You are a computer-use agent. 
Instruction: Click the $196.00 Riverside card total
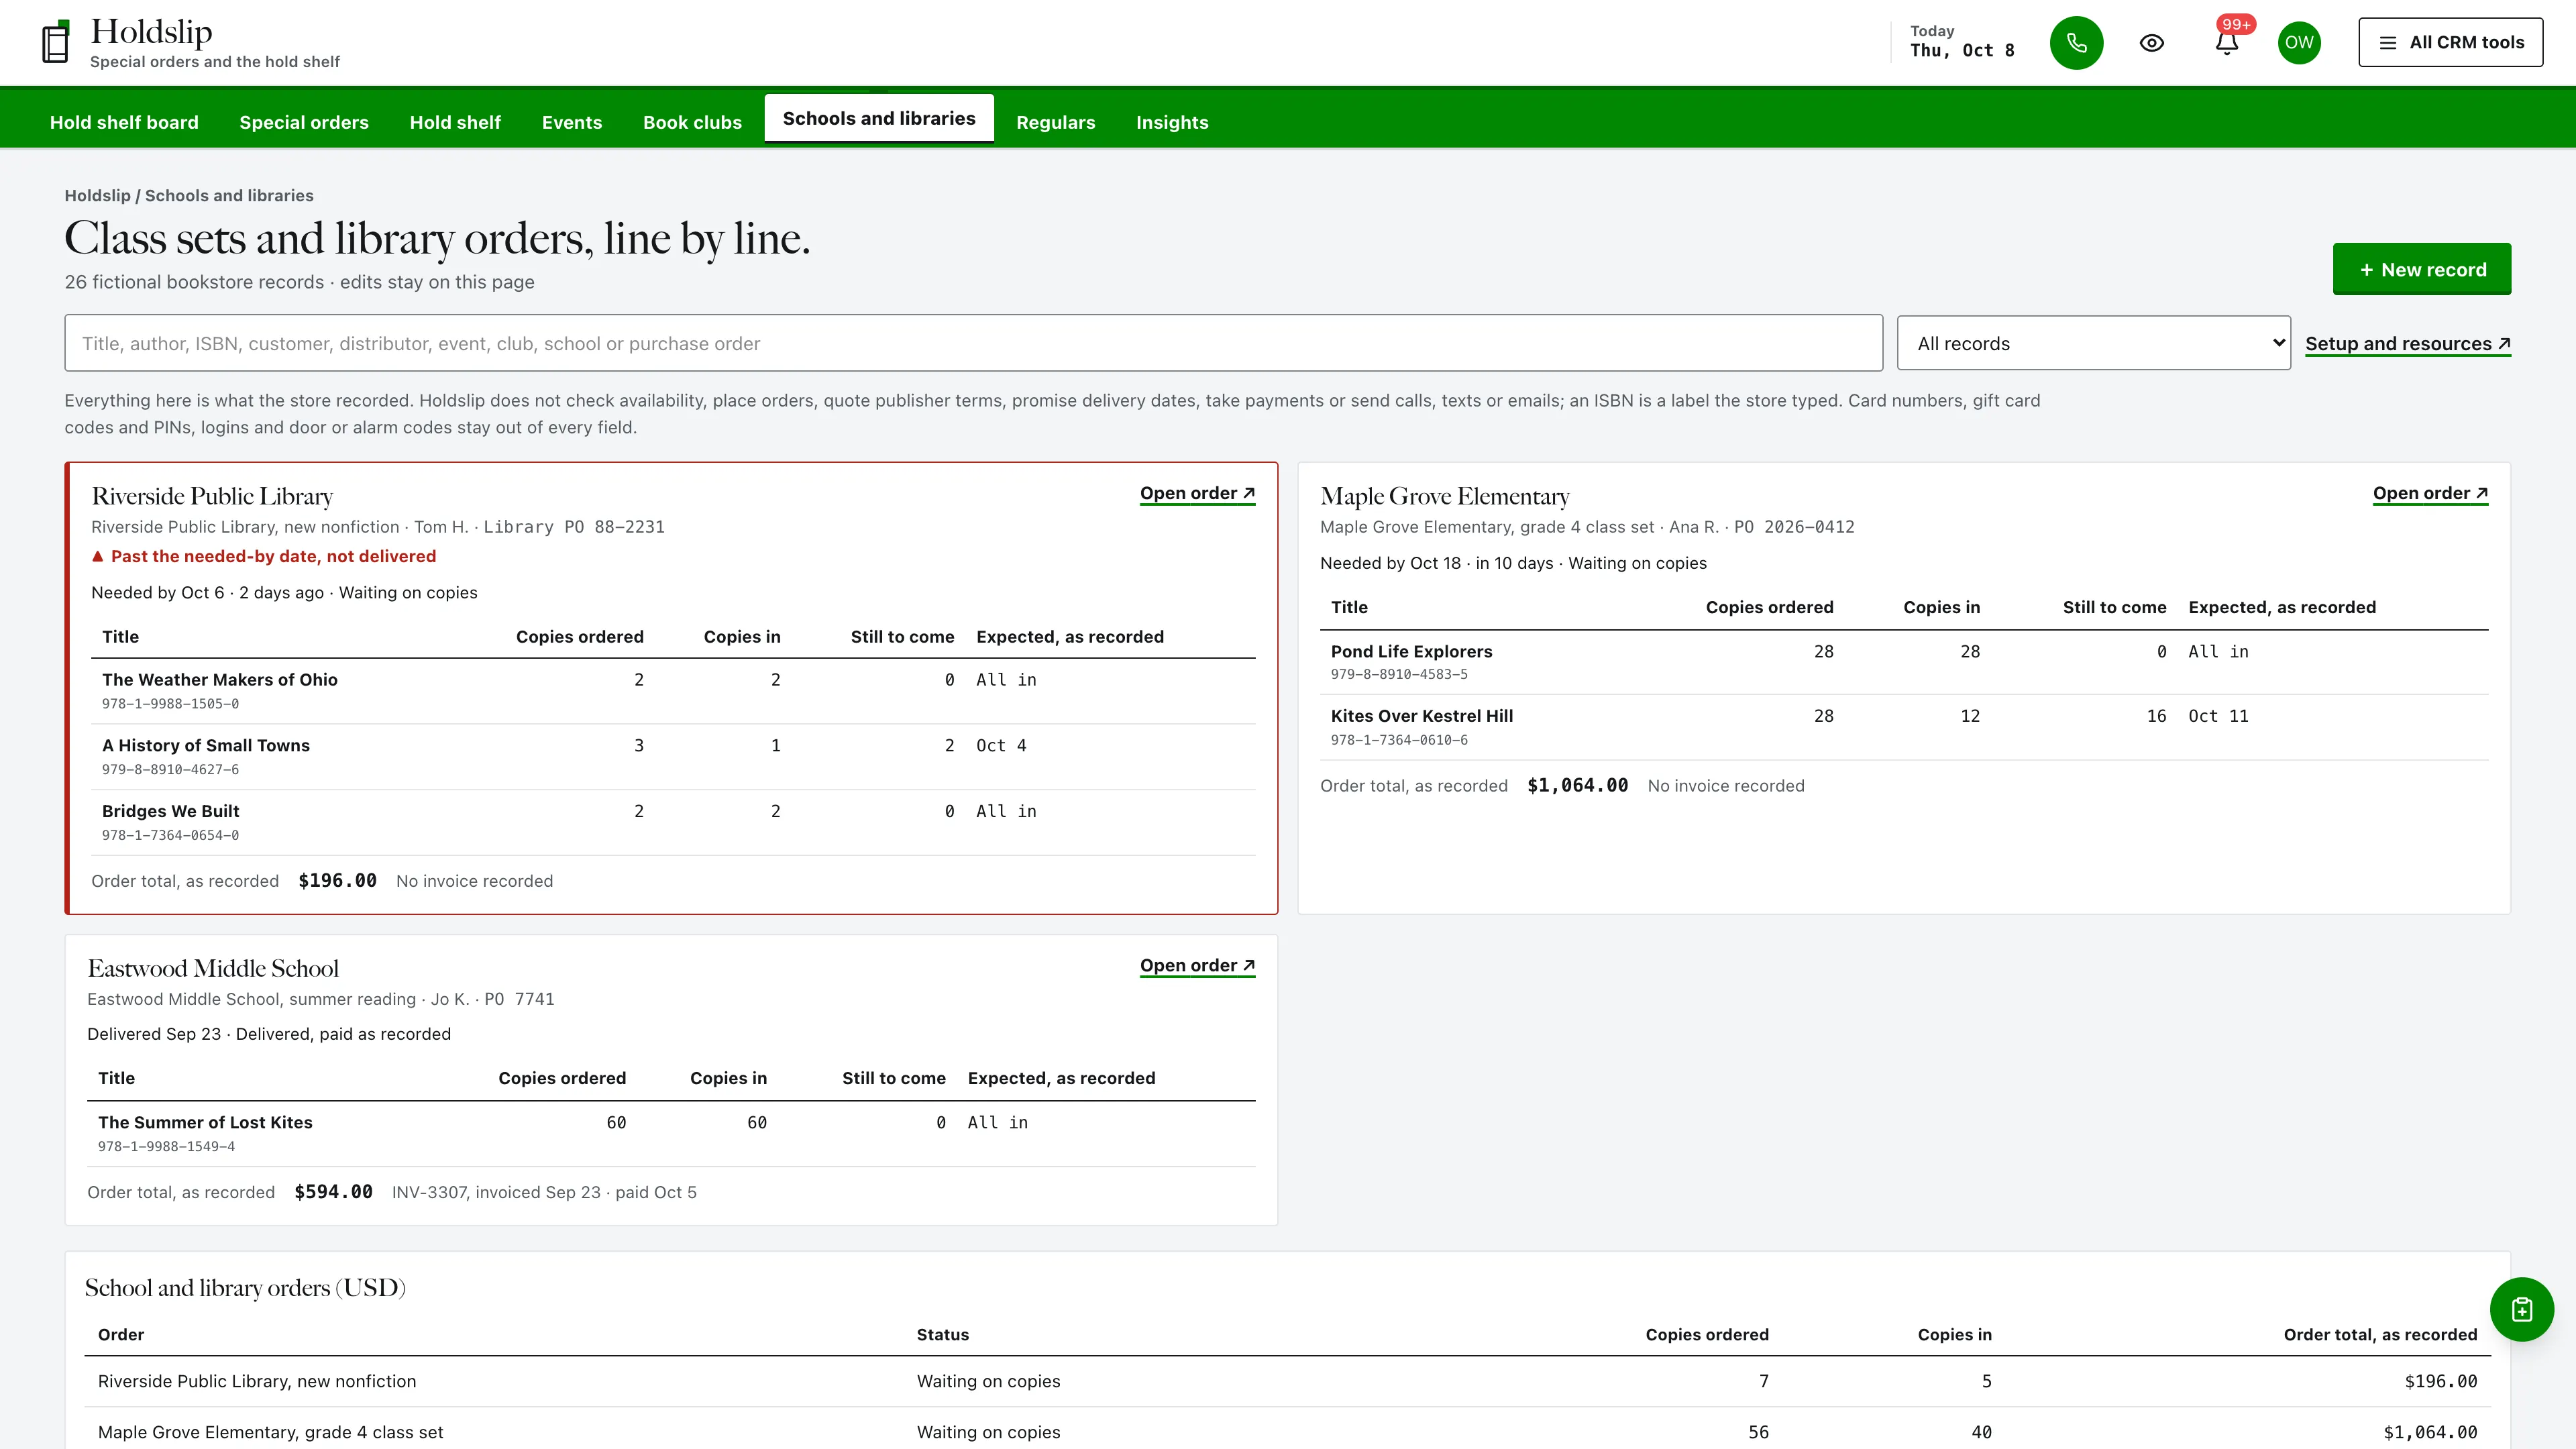point(337,880)
